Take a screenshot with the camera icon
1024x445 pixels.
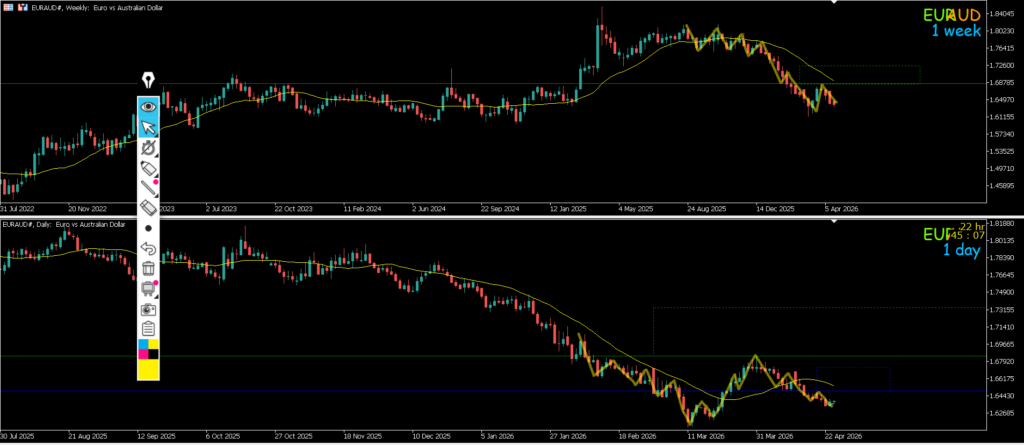[148, 309]
